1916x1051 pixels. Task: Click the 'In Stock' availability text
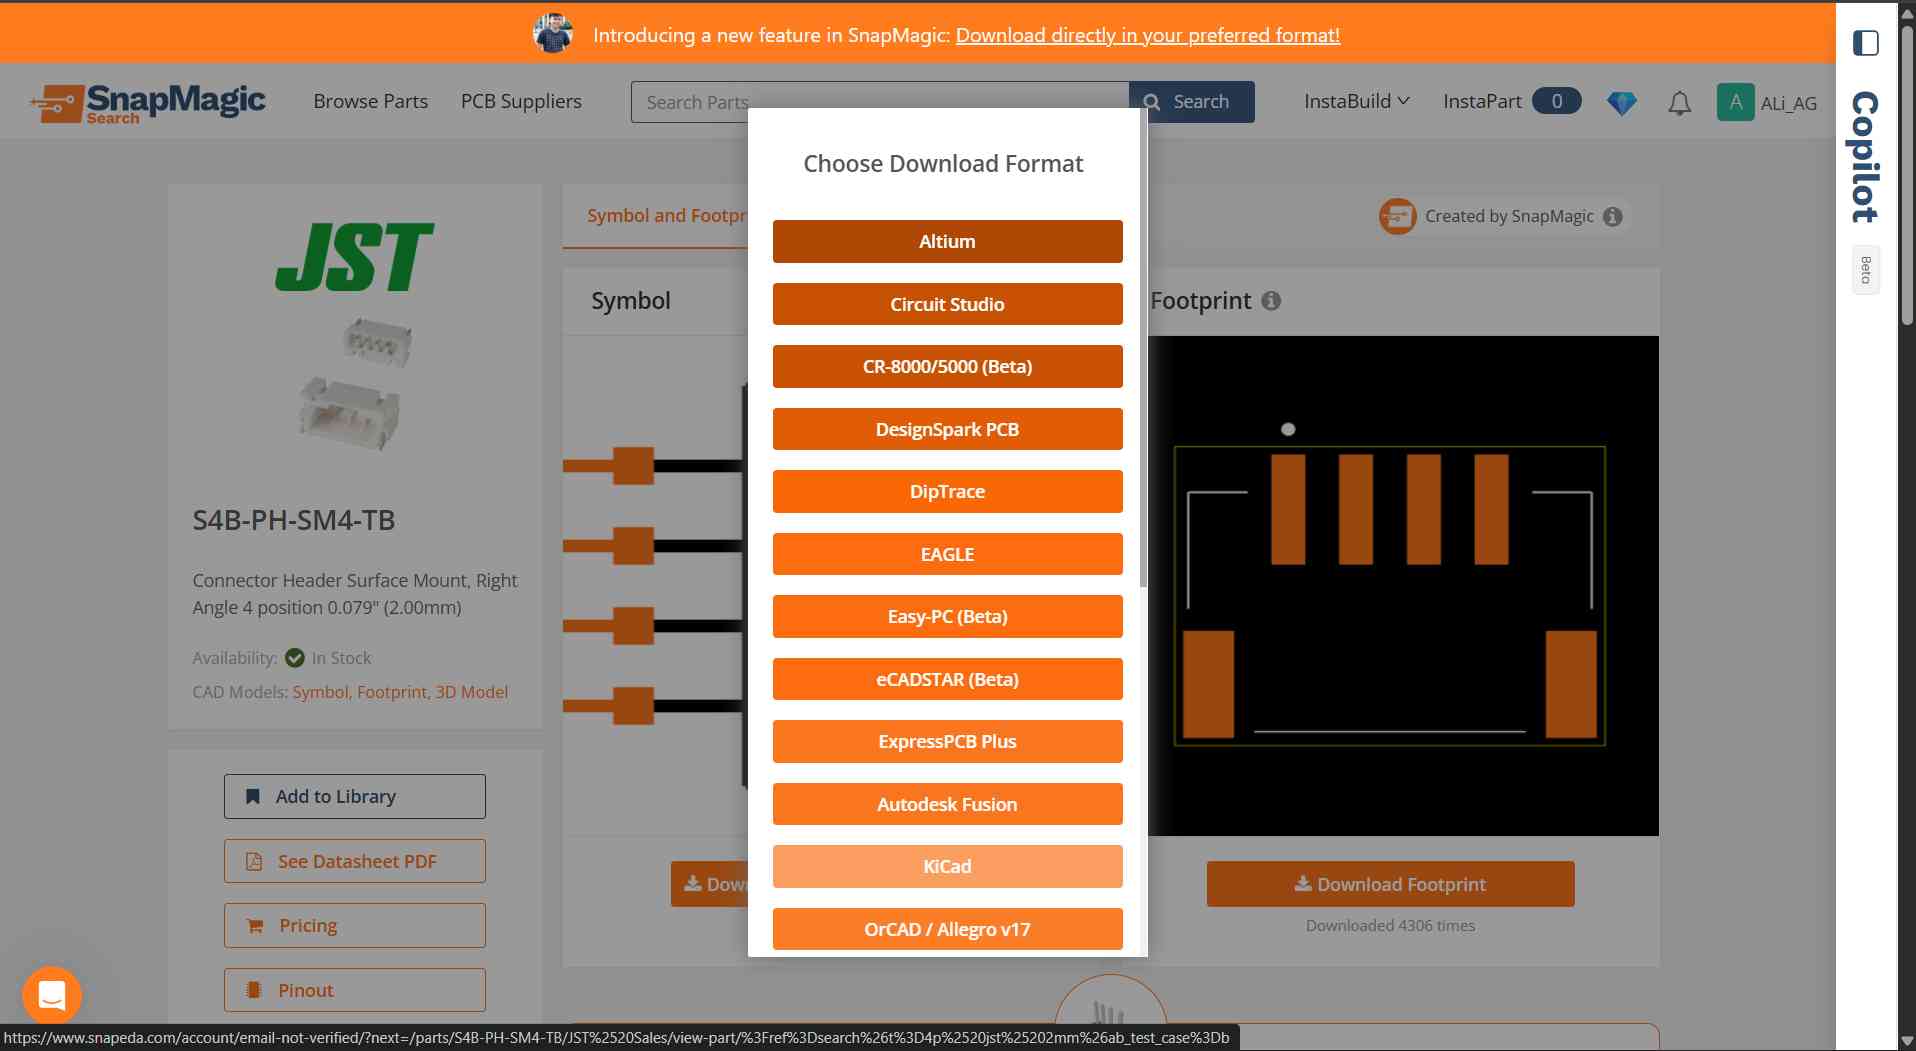point(341,658)
